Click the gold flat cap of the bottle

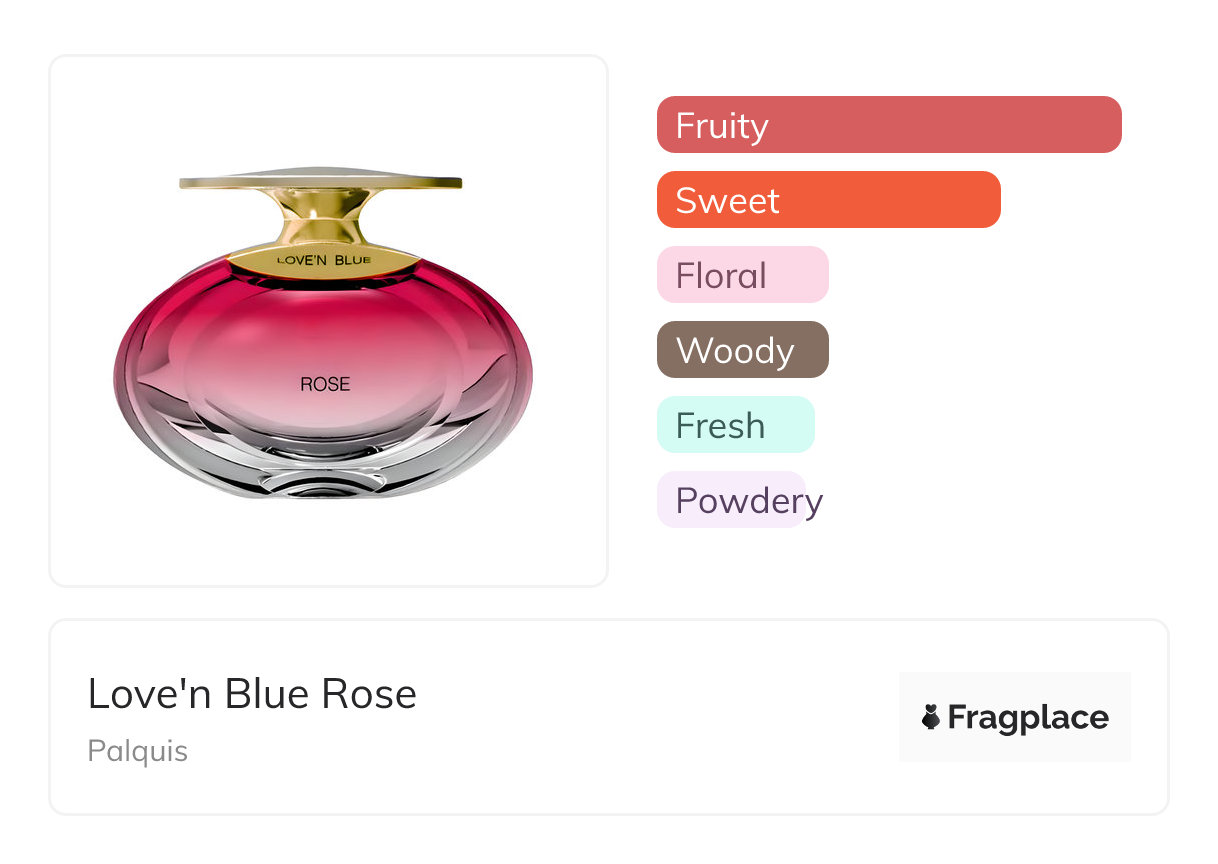pos(320,180)
